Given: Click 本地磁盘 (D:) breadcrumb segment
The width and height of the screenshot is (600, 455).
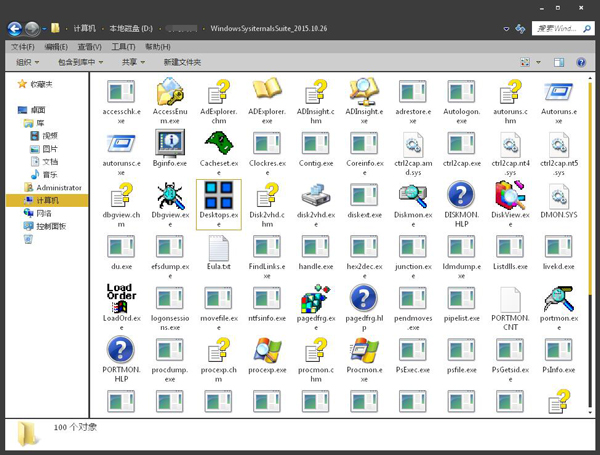Looking at the screenshot, I should 131,28.
